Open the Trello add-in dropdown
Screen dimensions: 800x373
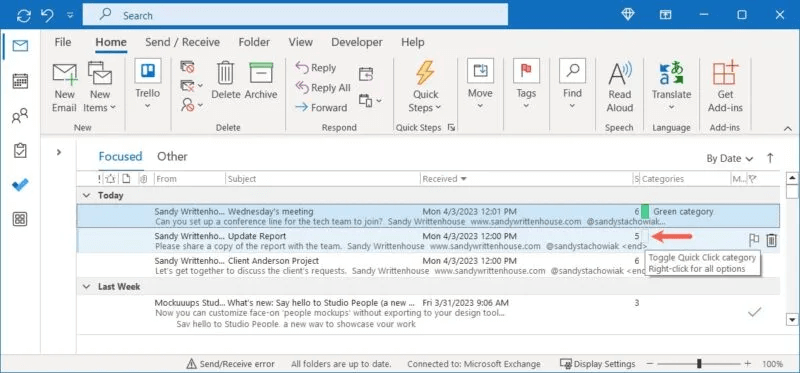pos(147,85)
